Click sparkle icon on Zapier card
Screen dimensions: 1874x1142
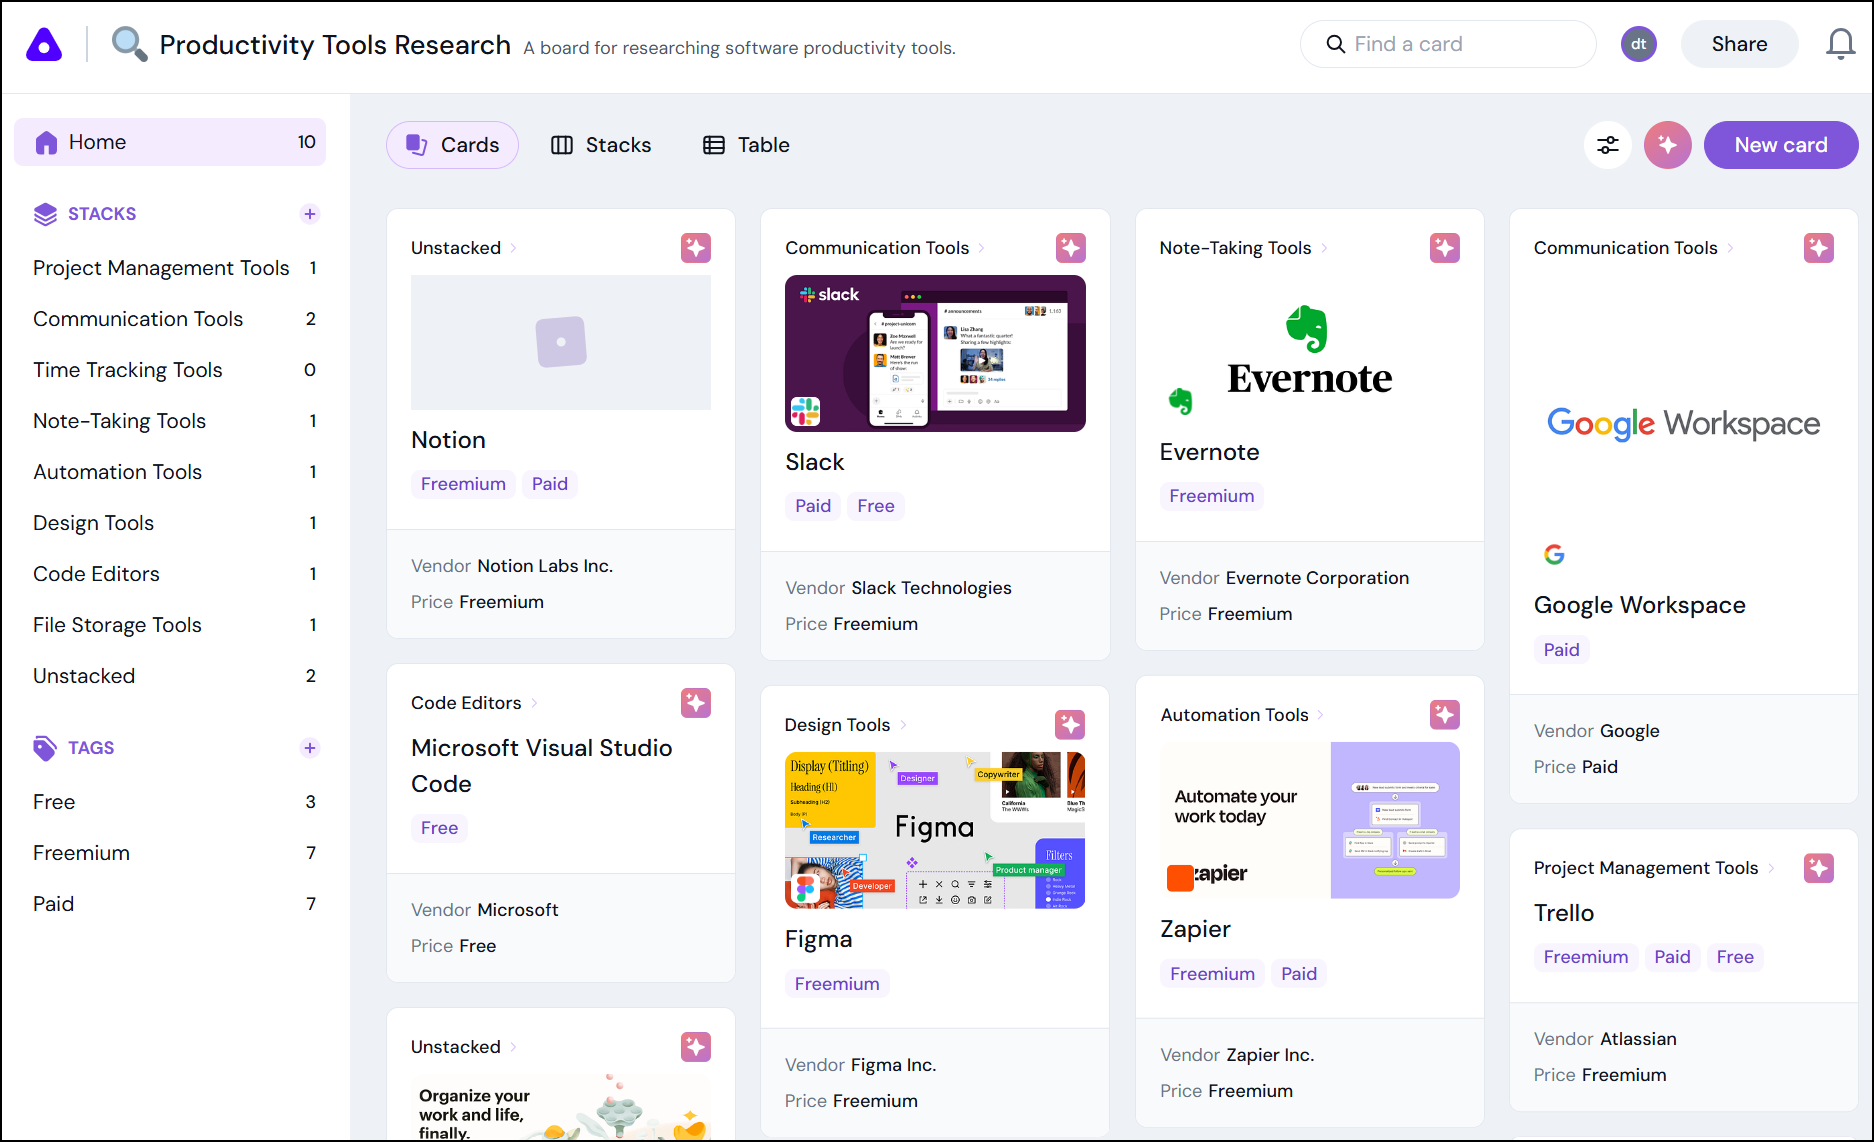click(1444, 715)
